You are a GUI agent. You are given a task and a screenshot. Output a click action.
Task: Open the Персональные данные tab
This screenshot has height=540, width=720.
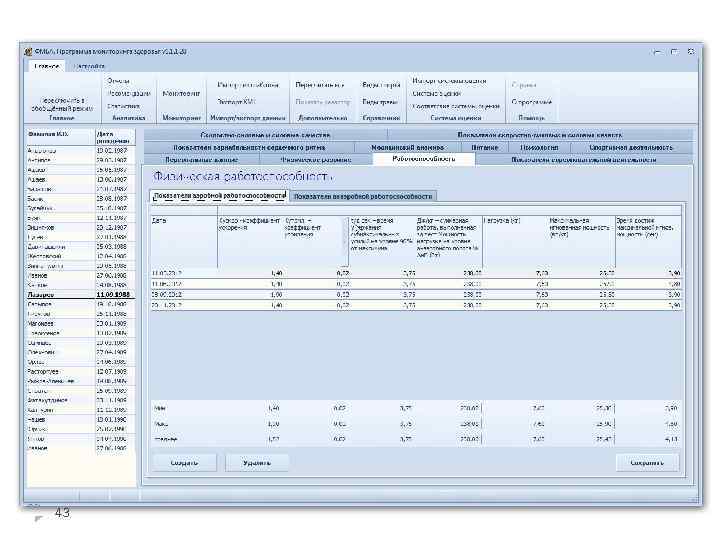[202, 160]
